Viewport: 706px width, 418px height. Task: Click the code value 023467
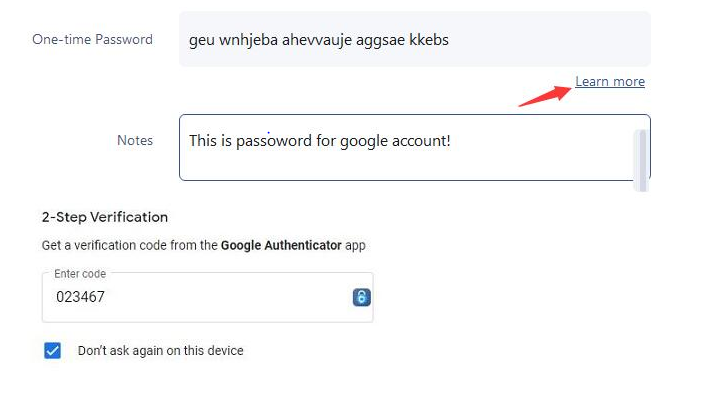pos(80,297)
